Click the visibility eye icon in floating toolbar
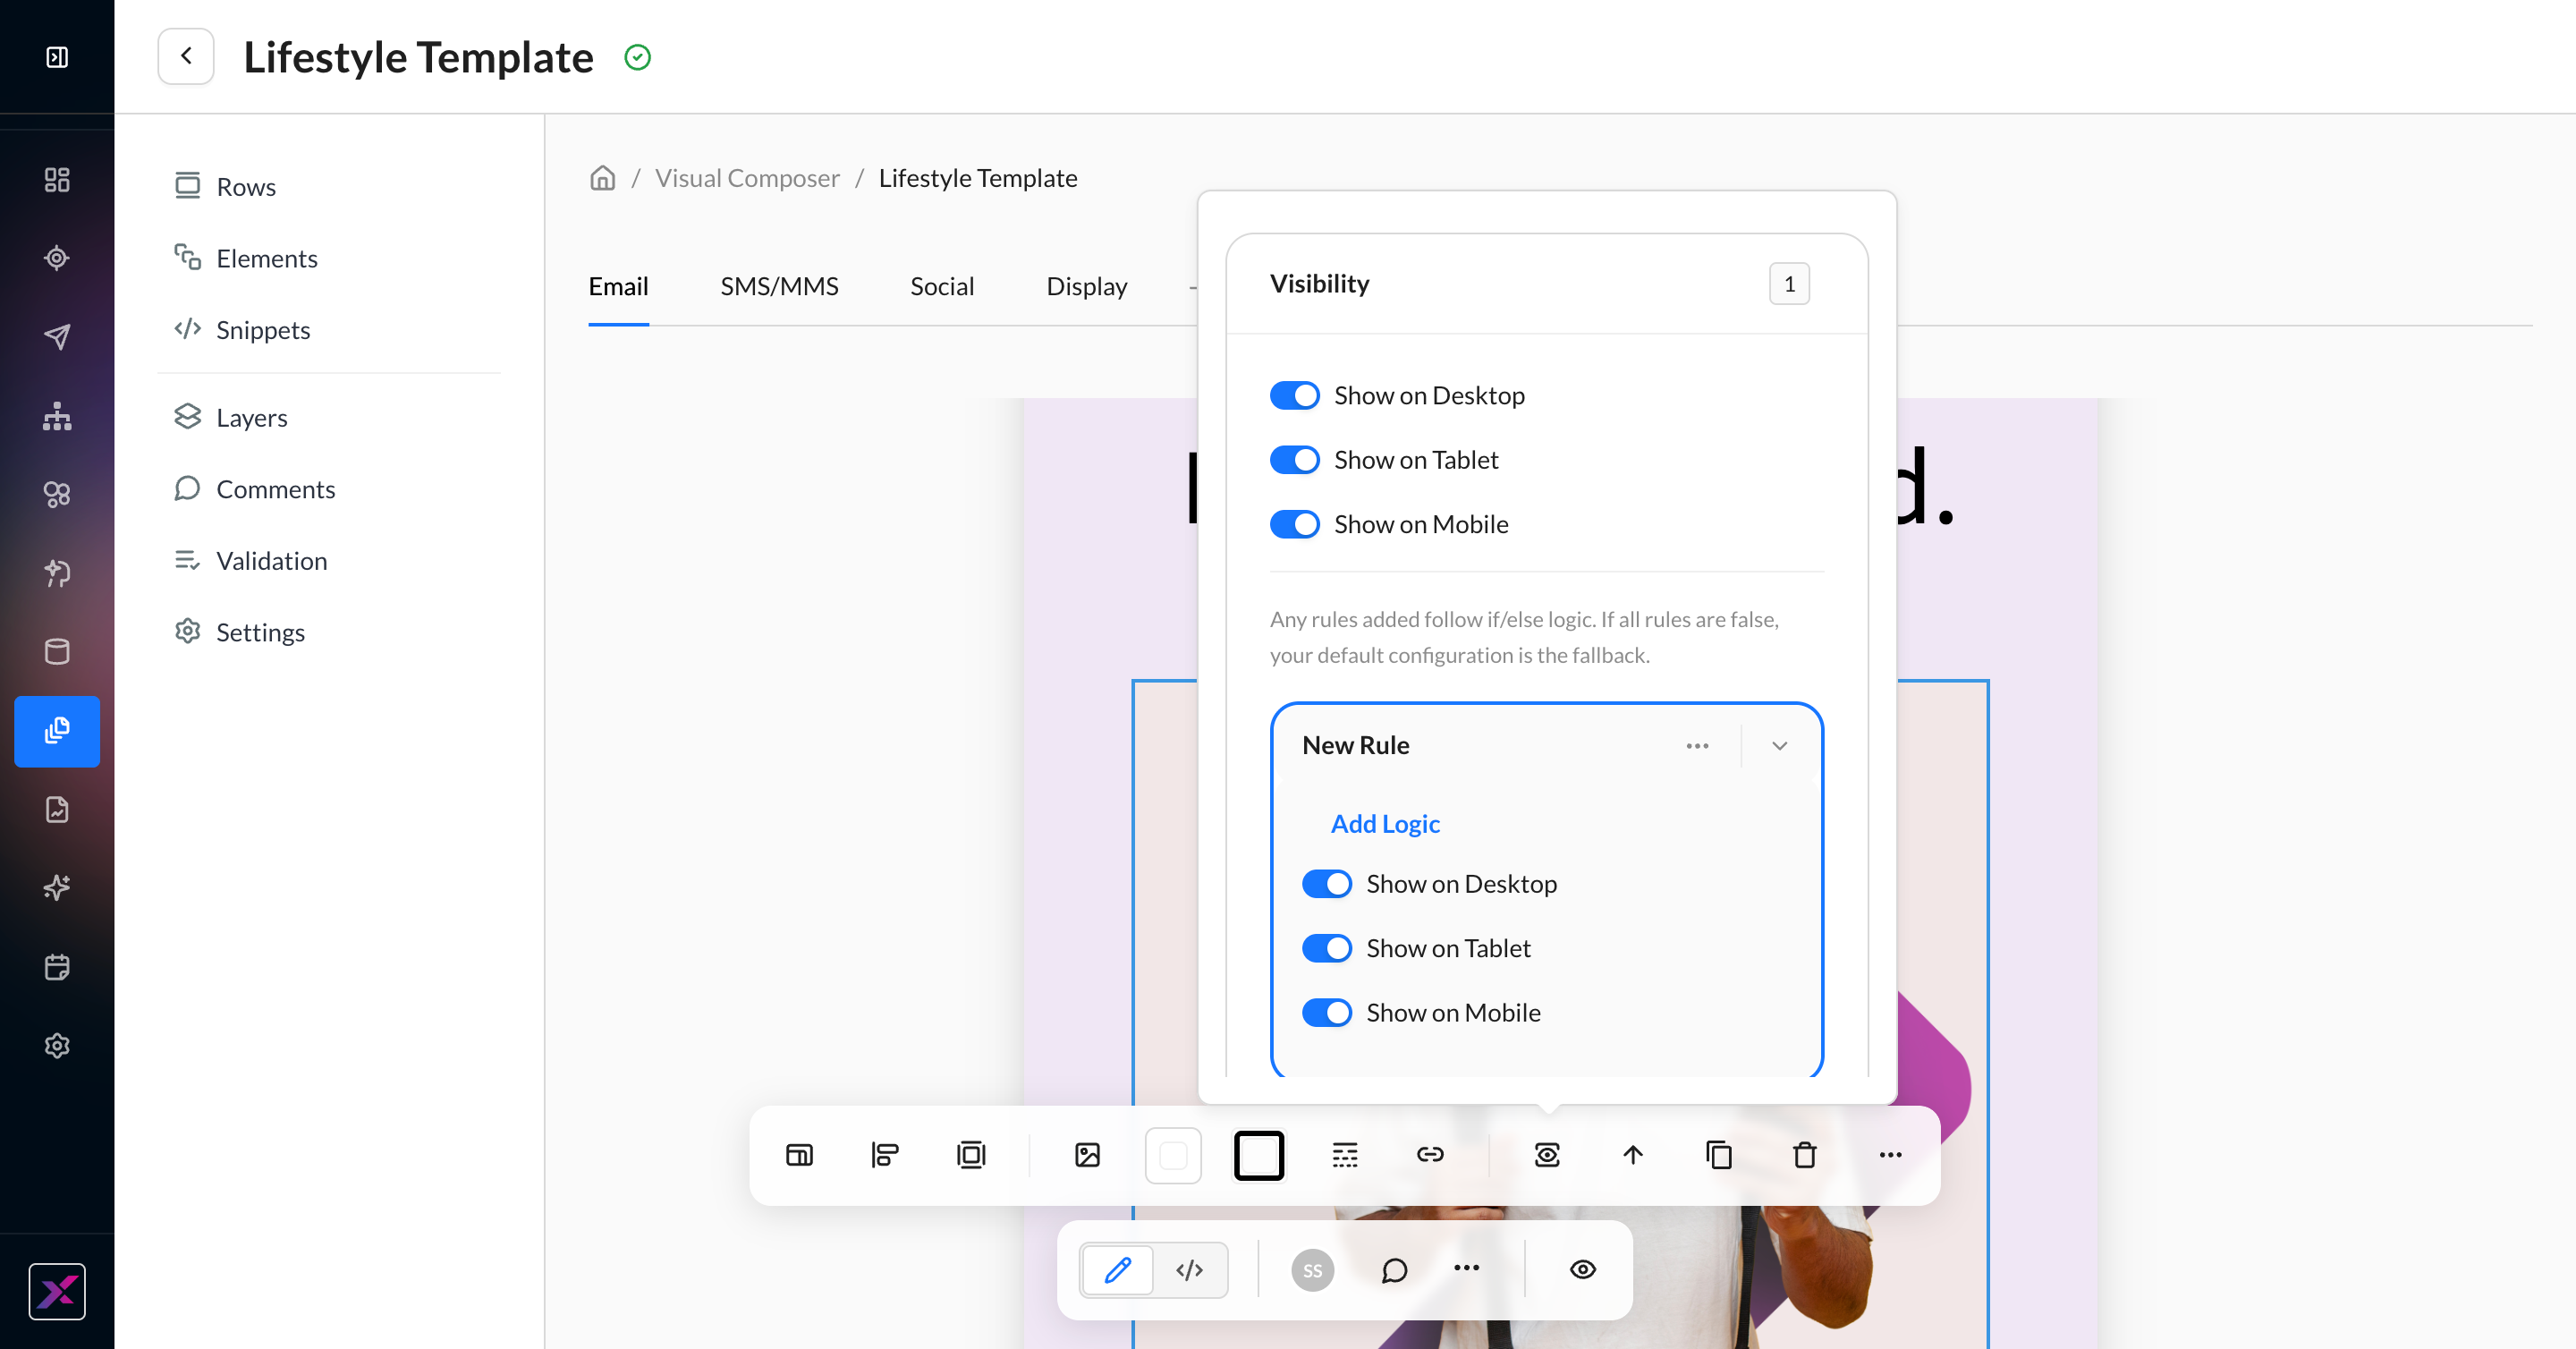Viewport: 2576px width, 1349px height. pos(1546,1155)
